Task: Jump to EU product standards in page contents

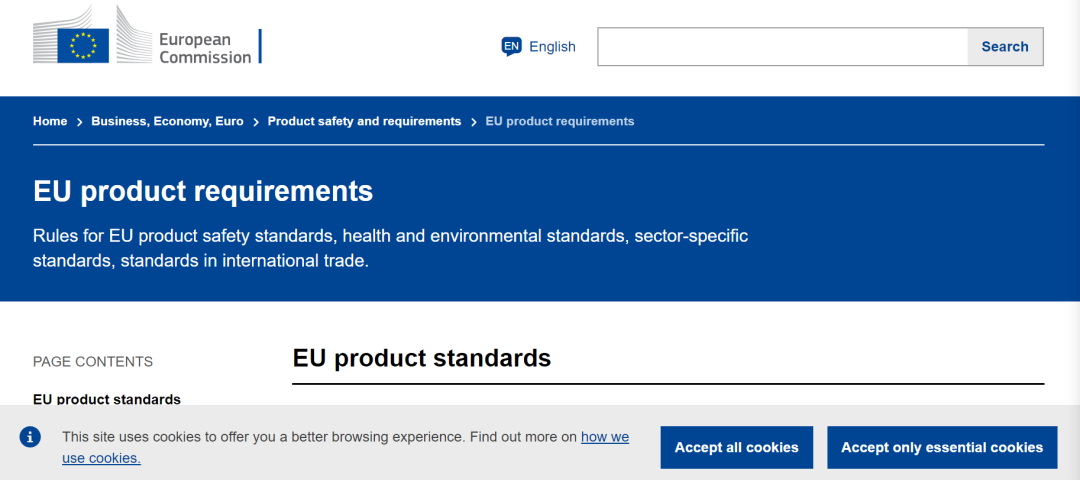Action: point(107,399)
